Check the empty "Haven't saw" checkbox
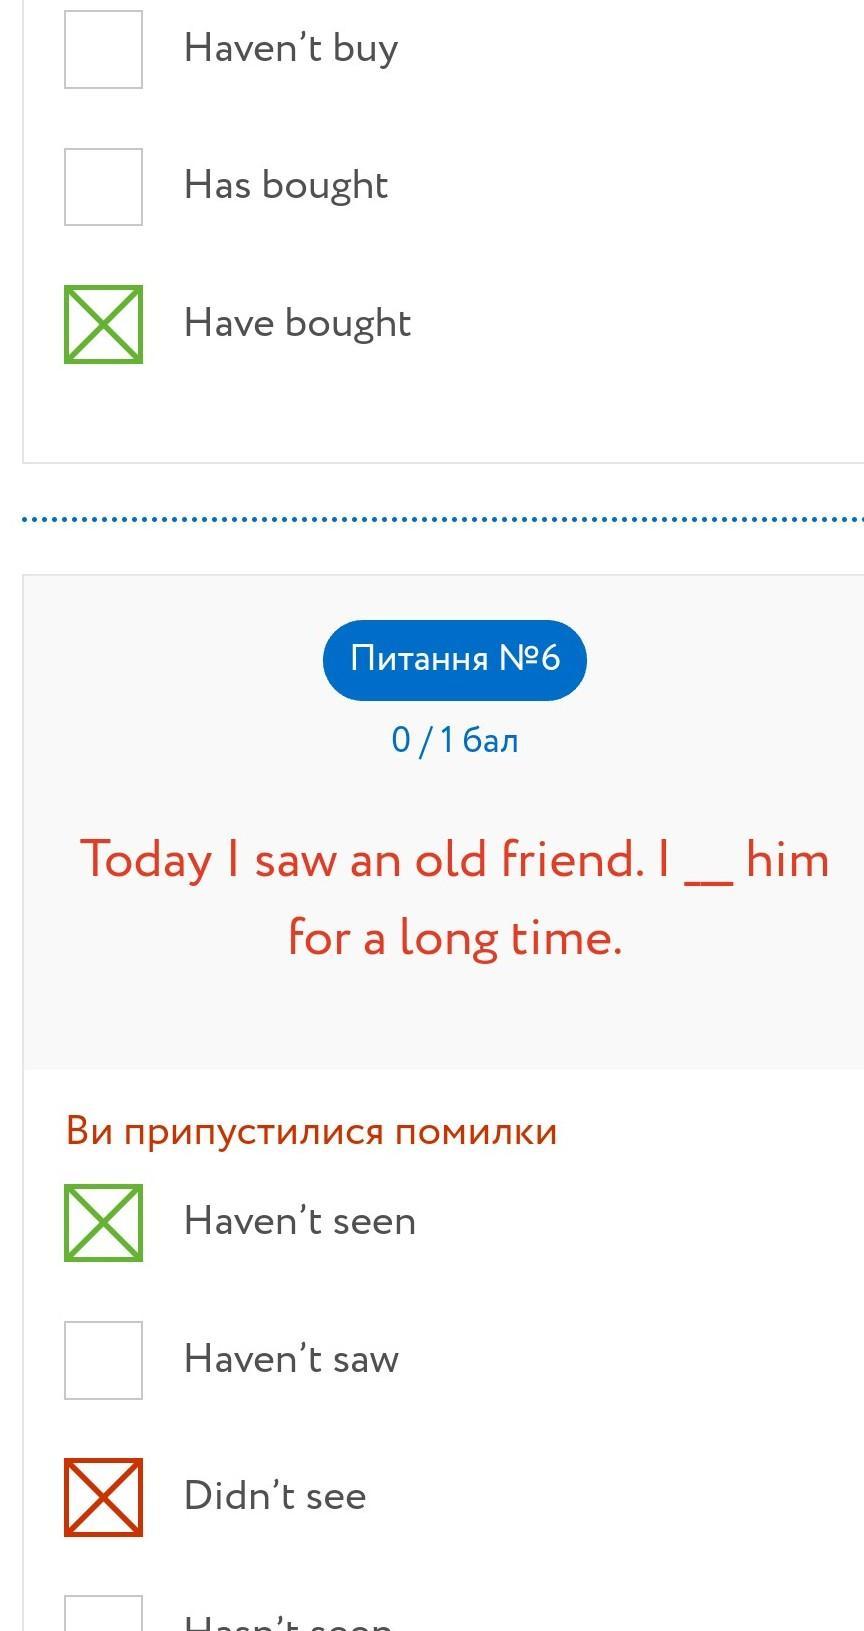 (x=103, y=1360)
